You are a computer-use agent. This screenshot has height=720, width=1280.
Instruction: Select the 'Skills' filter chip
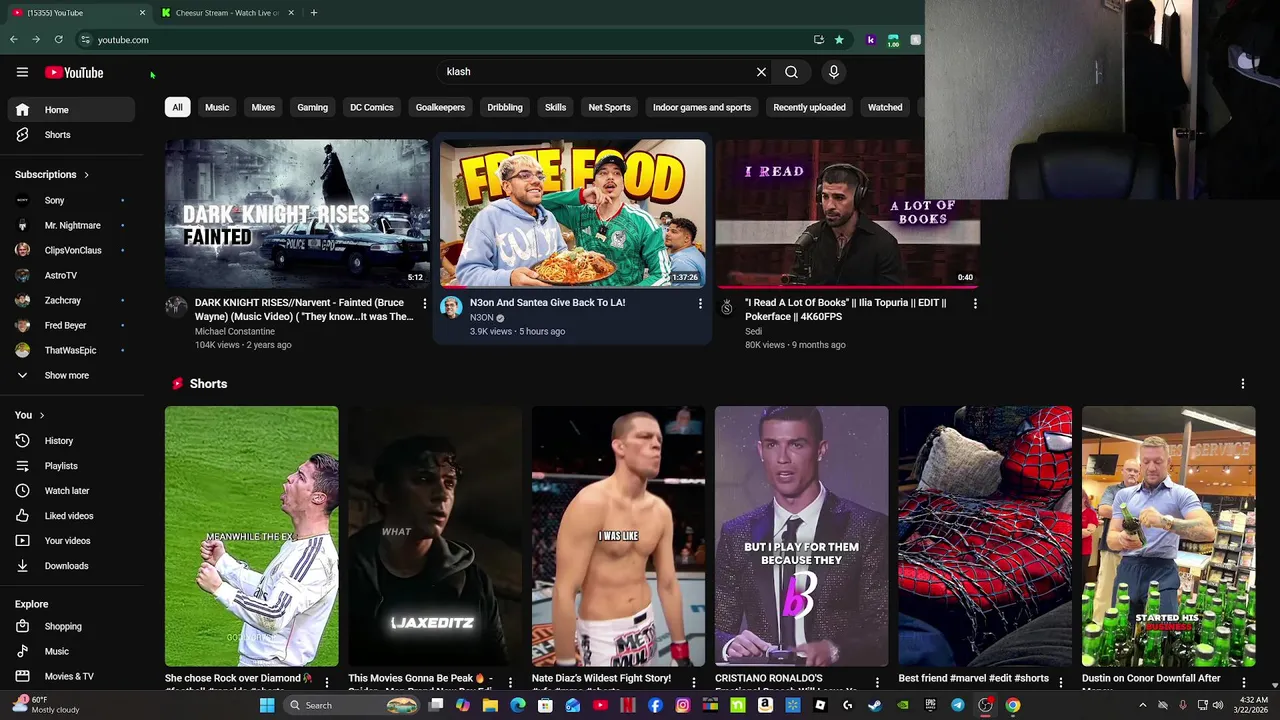(555, 107)
